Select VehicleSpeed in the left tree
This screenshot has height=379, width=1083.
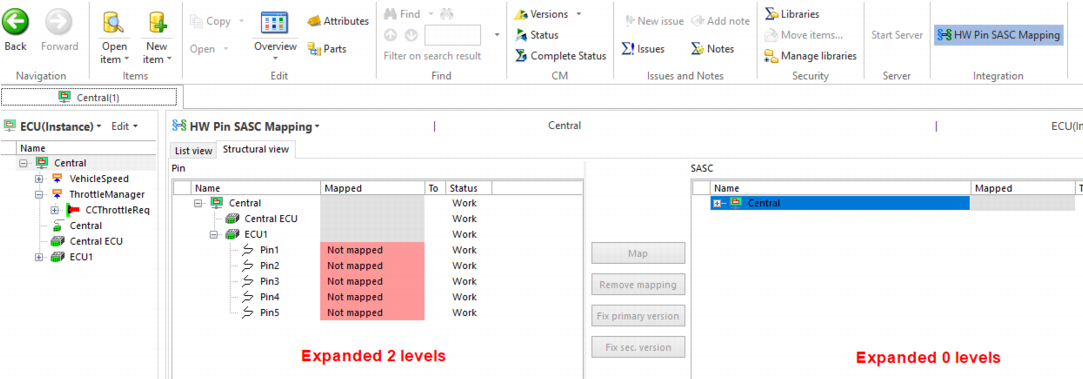click(x=99, y=179)
